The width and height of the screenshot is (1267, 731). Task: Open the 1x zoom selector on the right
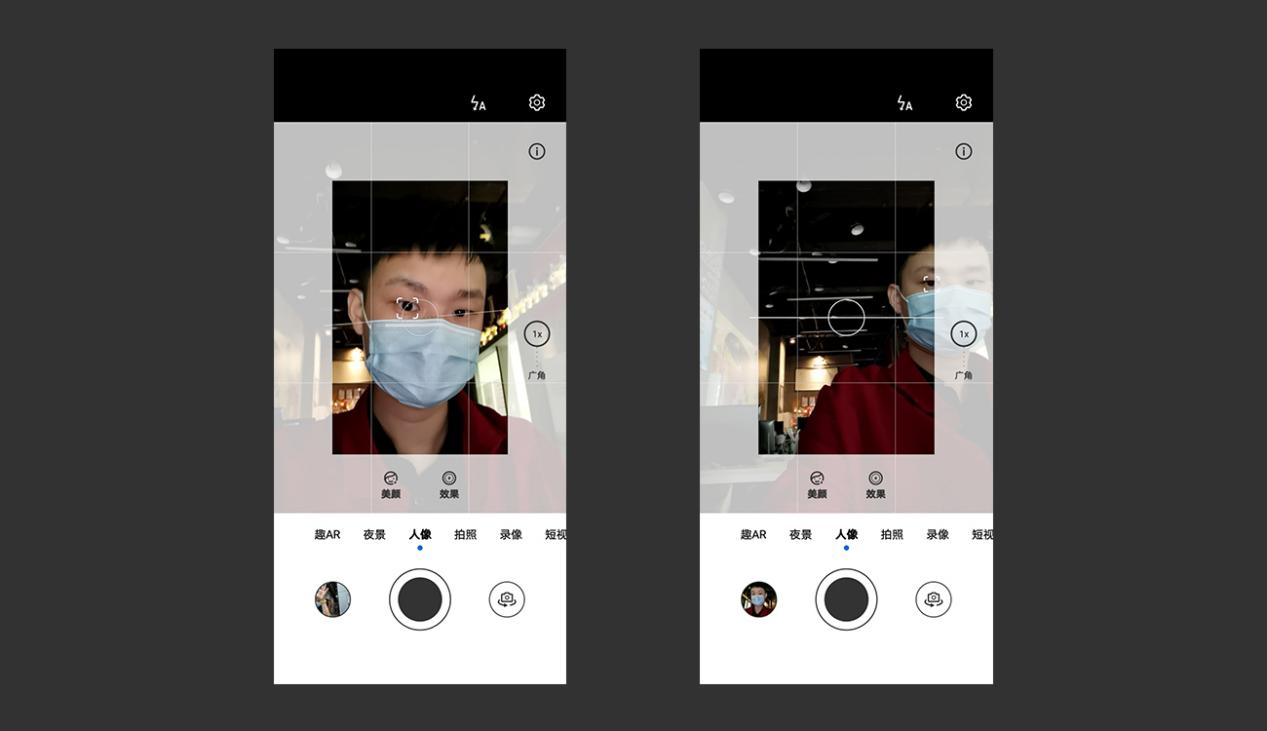[962, 333]
